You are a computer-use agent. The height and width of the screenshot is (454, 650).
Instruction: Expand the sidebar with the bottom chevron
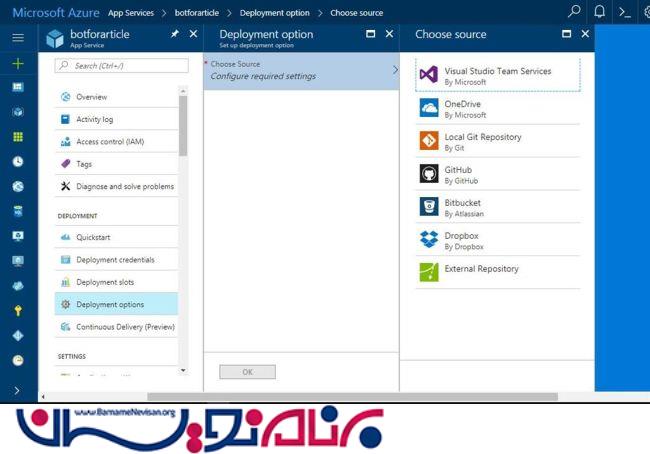pos(17,391)
